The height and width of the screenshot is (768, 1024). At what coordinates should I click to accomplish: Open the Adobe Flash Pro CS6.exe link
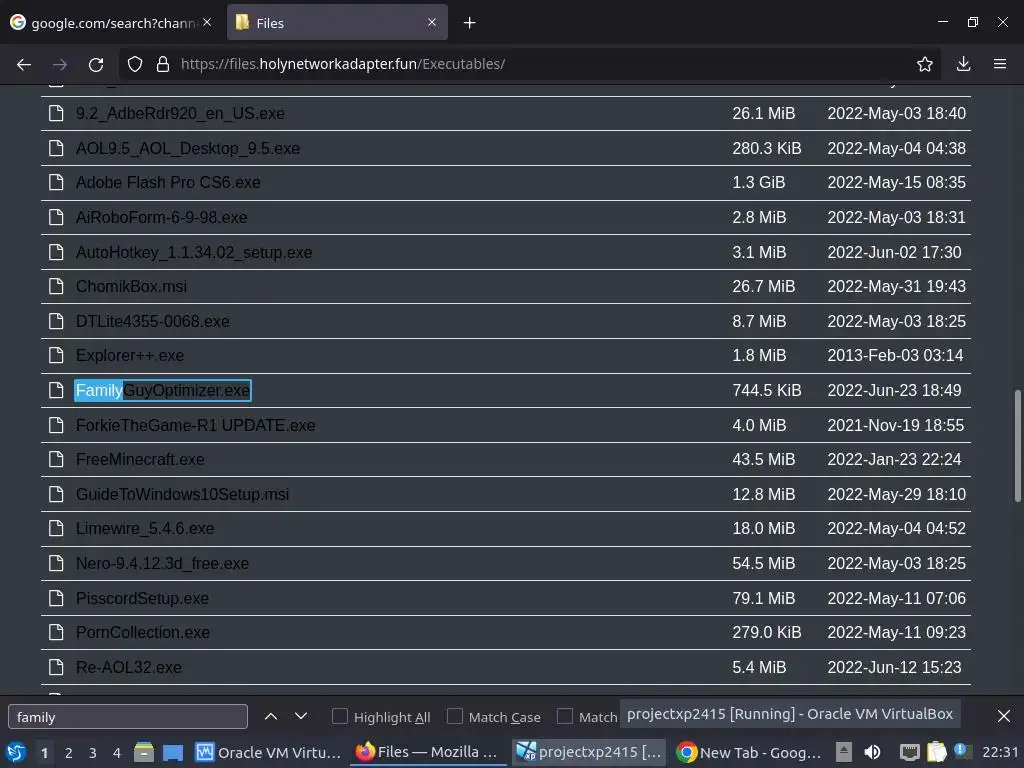pyautogui.click(x=168, y=182)
